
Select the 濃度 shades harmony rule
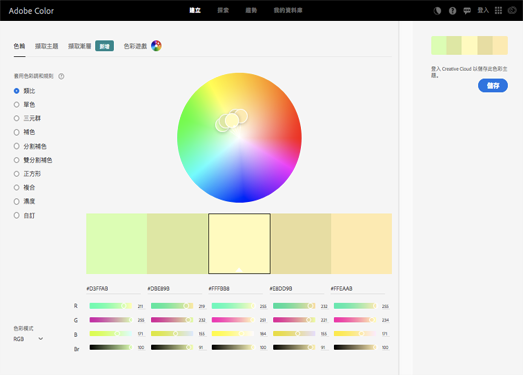pos(25,201)
